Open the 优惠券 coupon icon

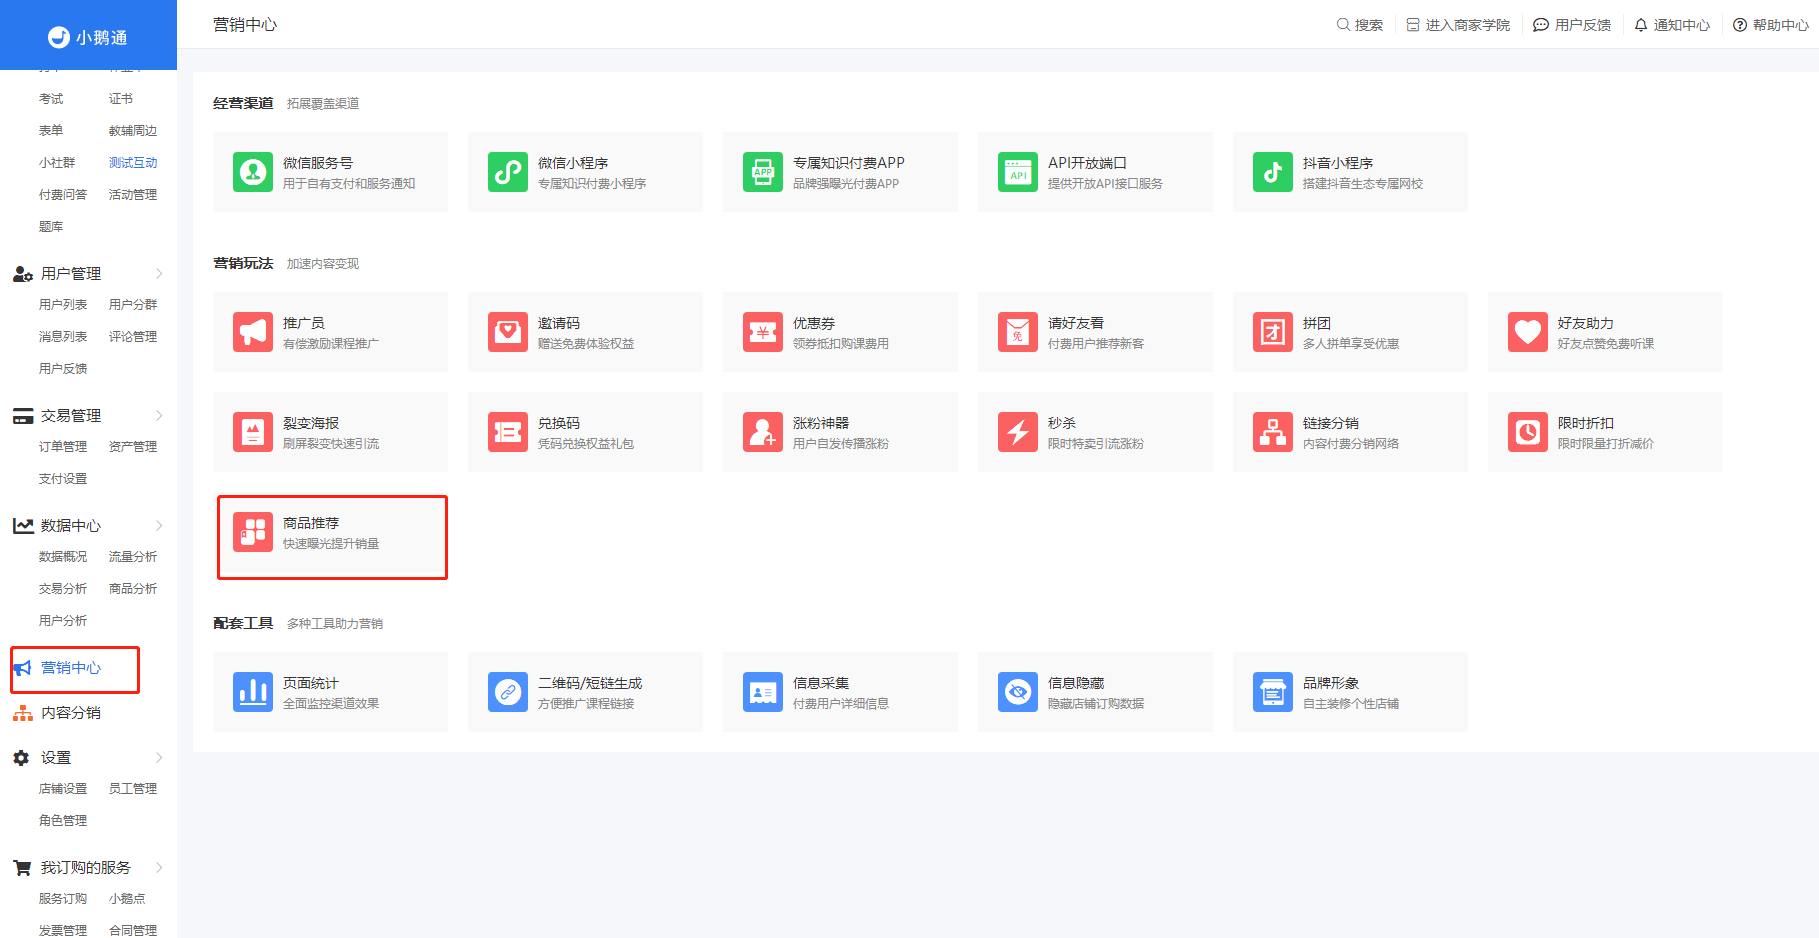click(763, 332)
